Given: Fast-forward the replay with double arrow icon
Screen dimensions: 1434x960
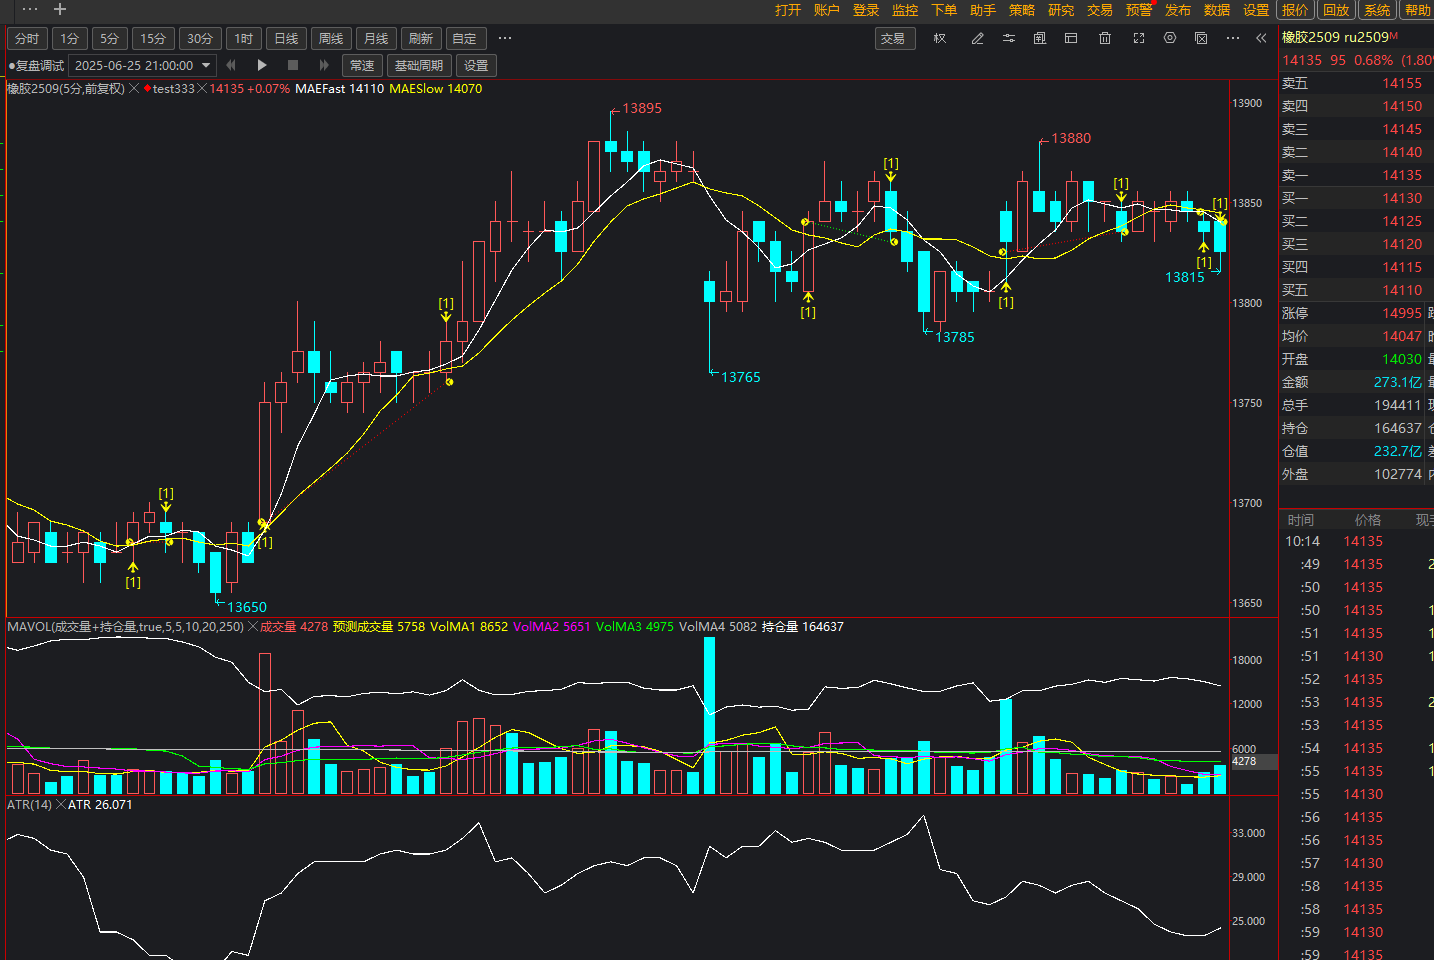Looking at the screenshot, I should coord(324,65).
